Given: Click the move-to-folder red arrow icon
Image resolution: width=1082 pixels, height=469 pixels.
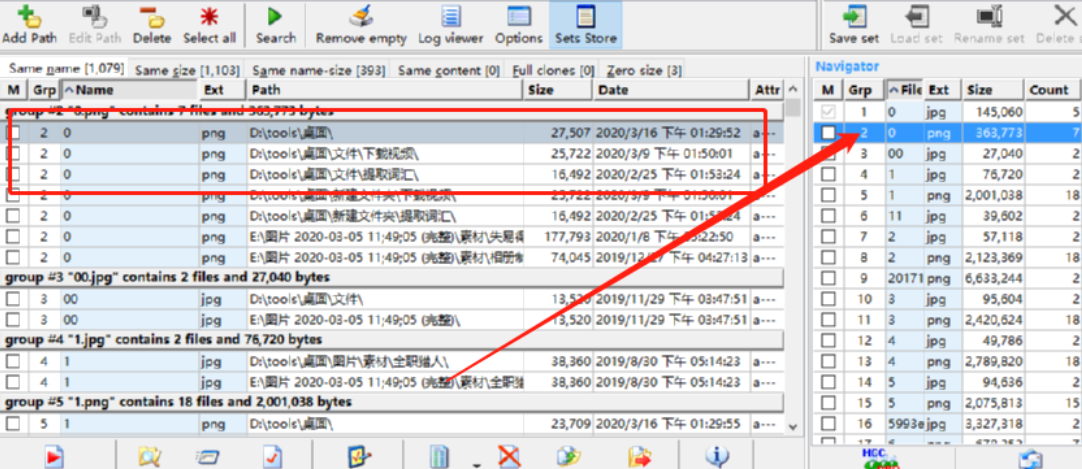Looking at the screenshot, I should [x=640, y=457].
